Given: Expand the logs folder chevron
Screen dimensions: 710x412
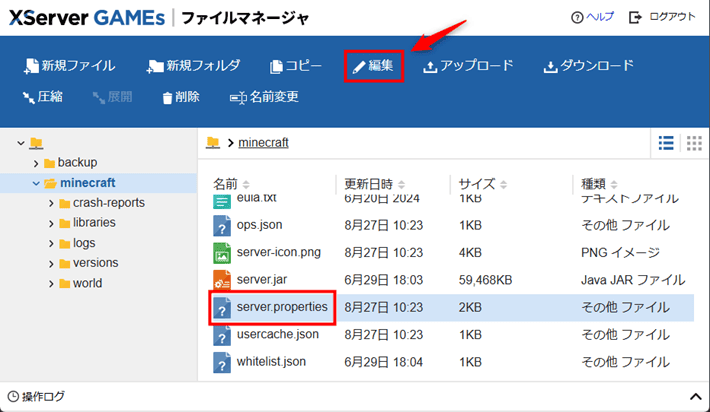Looking at the screenshot, I should click(51, 244).
